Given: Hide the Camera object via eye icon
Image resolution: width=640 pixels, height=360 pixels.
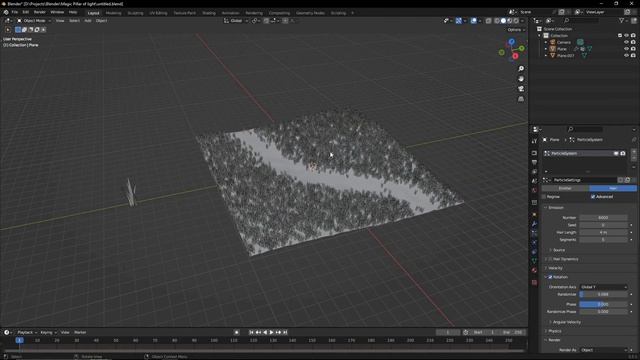Looking at the screenshot, I should [x=626, y=42].
